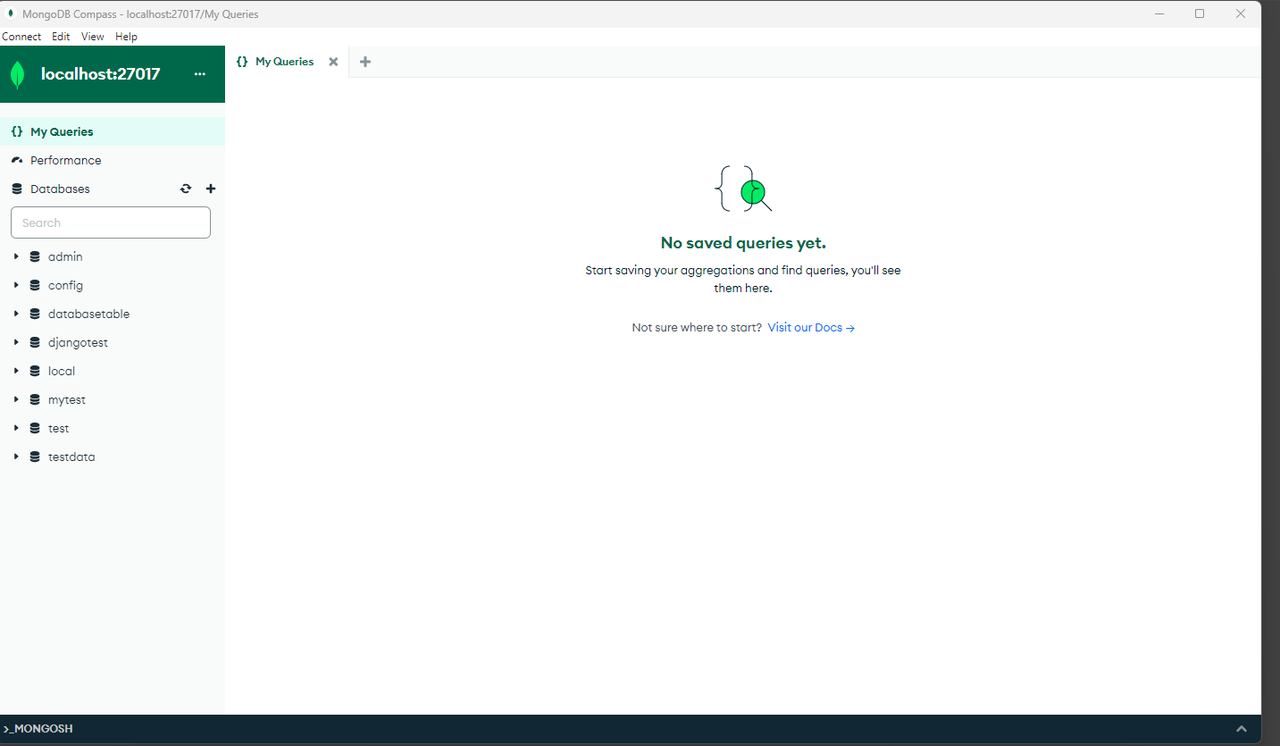
Task: Open the Databases overview
Action: 60,189
